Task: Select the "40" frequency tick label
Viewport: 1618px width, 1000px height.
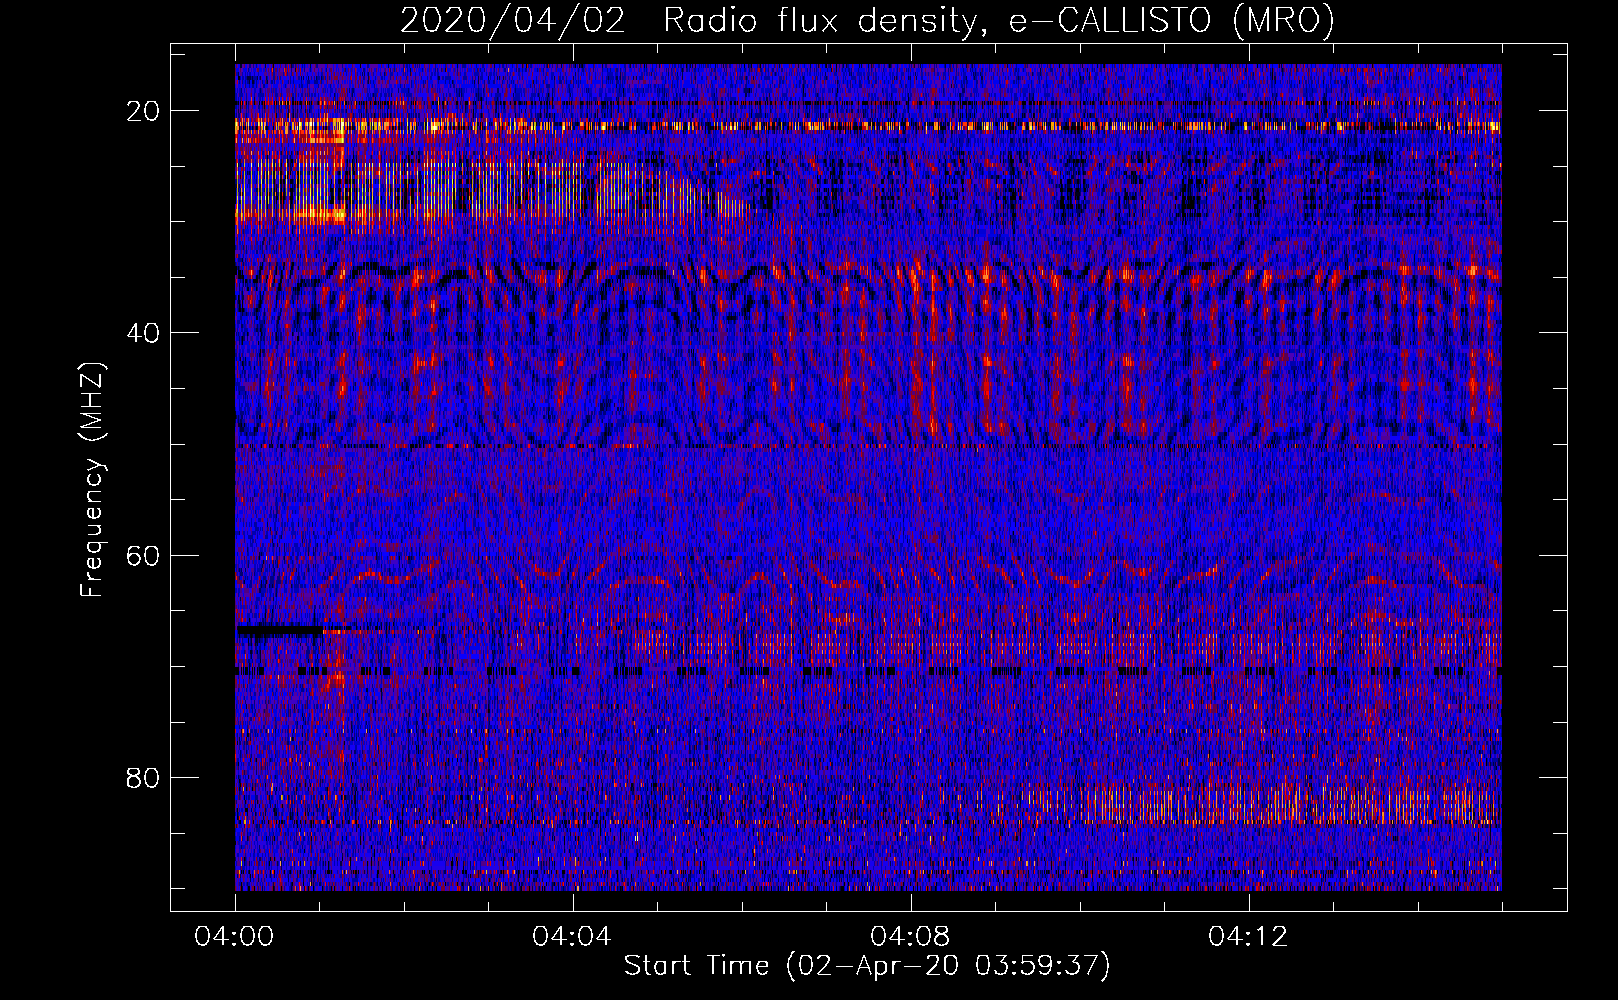Action: point(144,333)
